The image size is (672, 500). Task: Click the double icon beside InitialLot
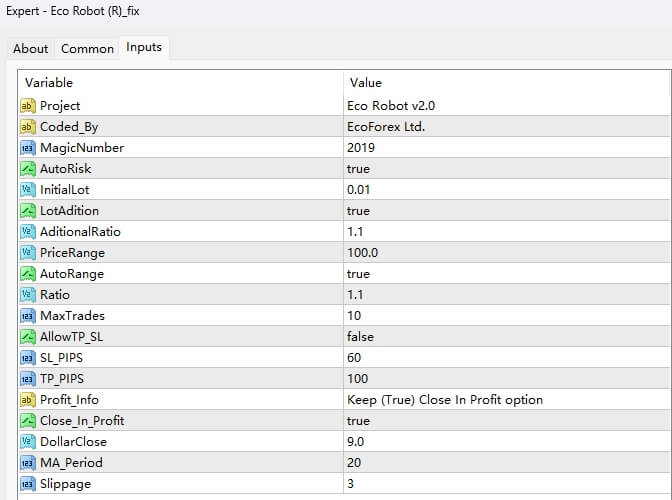(28, 189)
